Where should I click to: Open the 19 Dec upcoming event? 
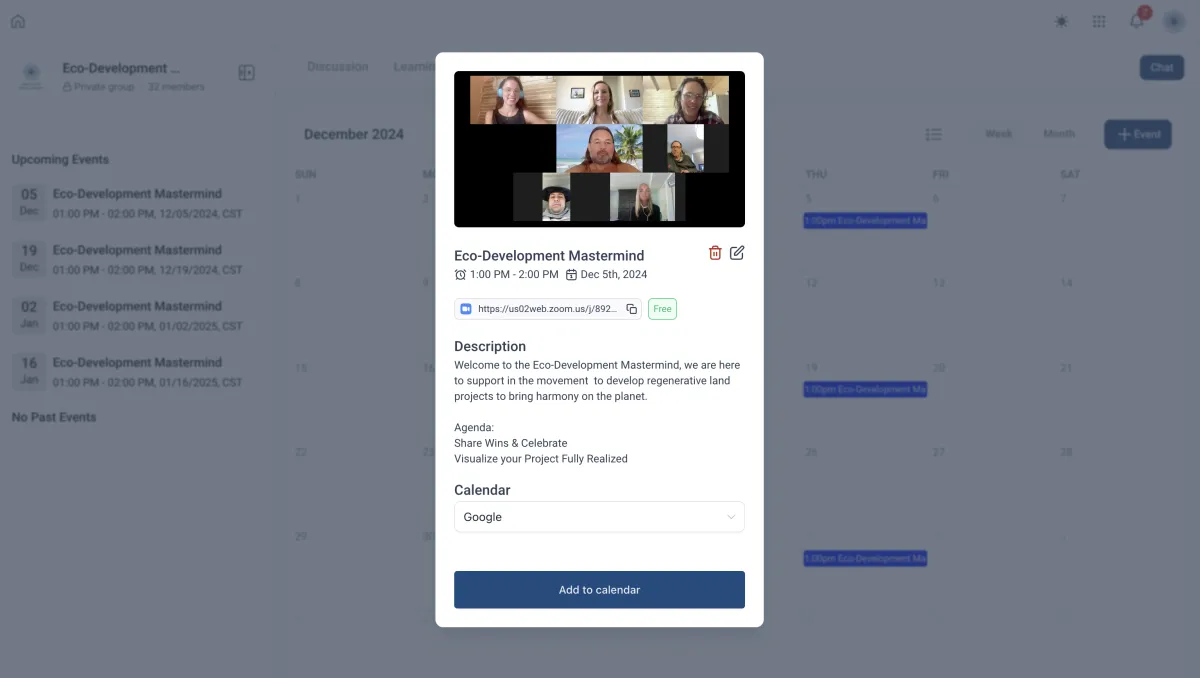point(128,258)
